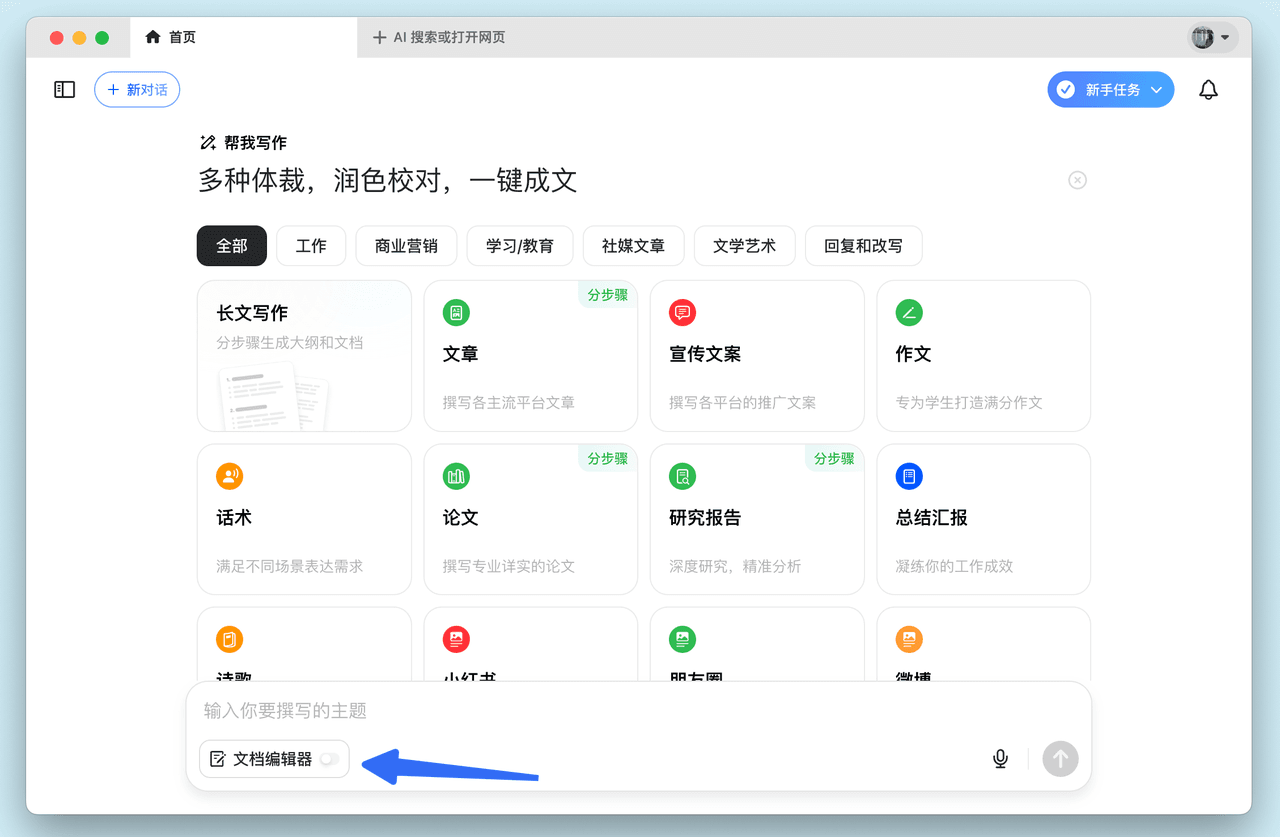
Task: Close the 帮我写作 panel with X icon
Action: (x=1077, y=180)
